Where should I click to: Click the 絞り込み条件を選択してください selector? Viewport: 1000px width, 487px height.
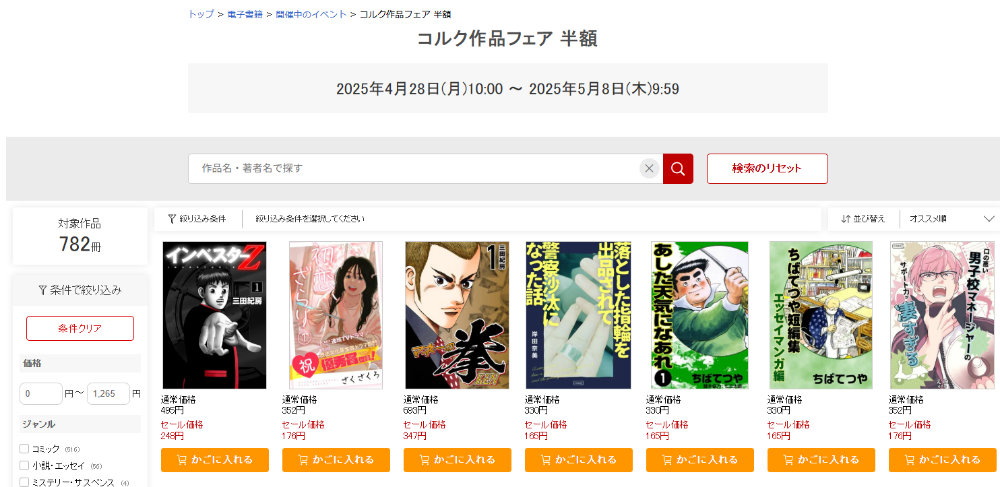310,219
